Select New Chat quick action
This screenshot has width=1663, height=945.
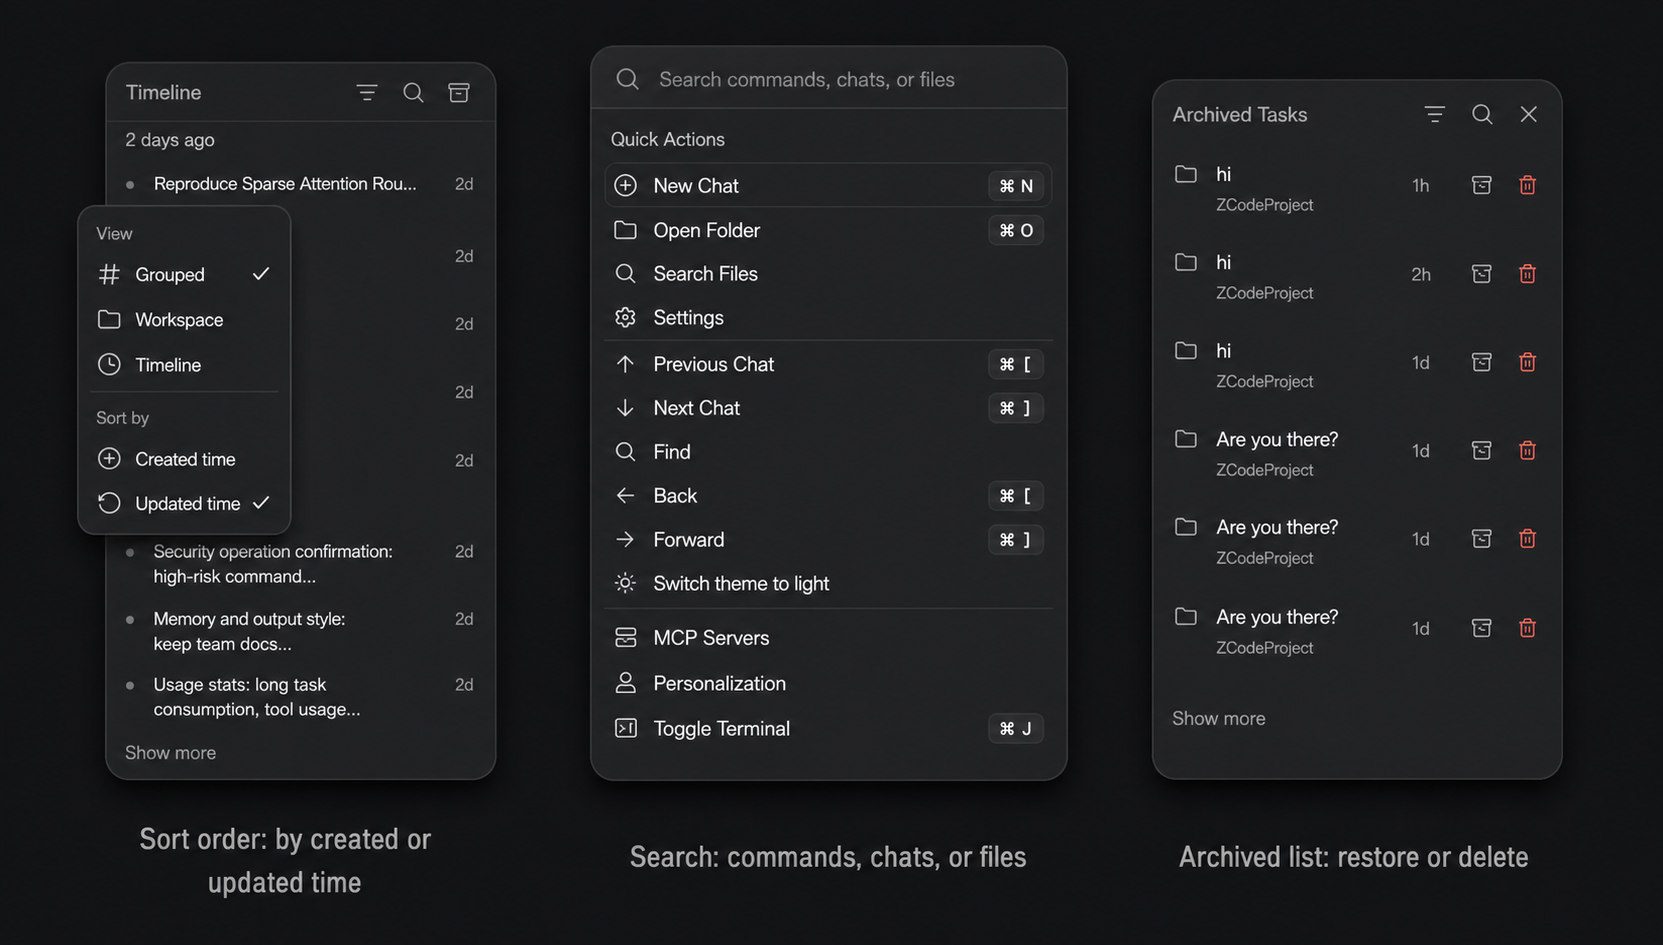coord(828,186)
